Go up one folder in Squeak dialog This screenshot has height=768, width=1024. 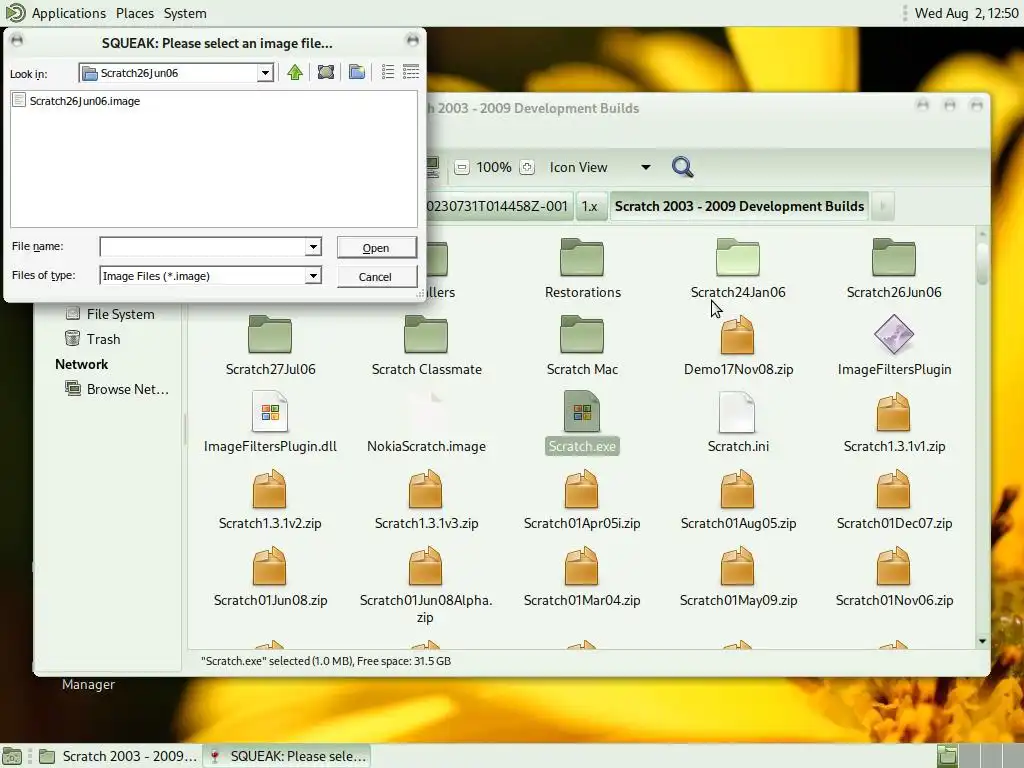(x=295, y=72)
